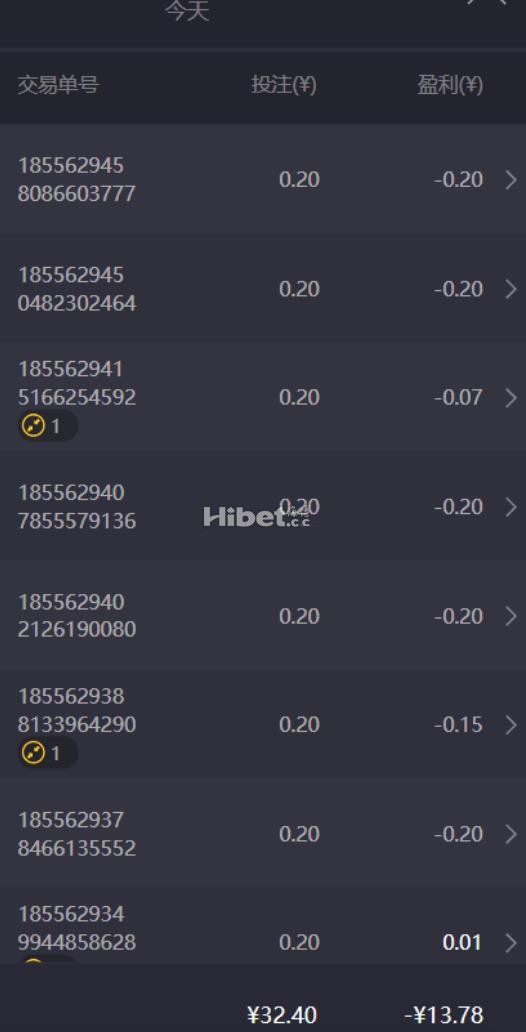Click the 投注(¥) column header
This screenshot has height=1032, width=526.
pos(284,85)
